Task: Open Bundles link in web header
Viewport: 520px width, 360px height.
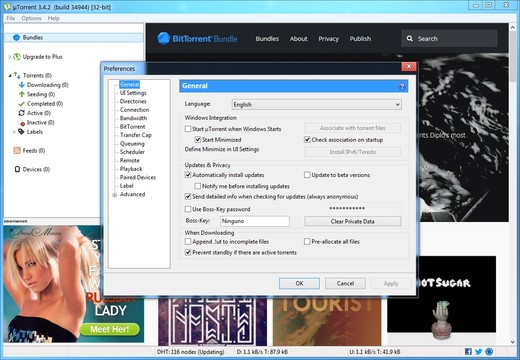Action: click(x=267, y=39)
